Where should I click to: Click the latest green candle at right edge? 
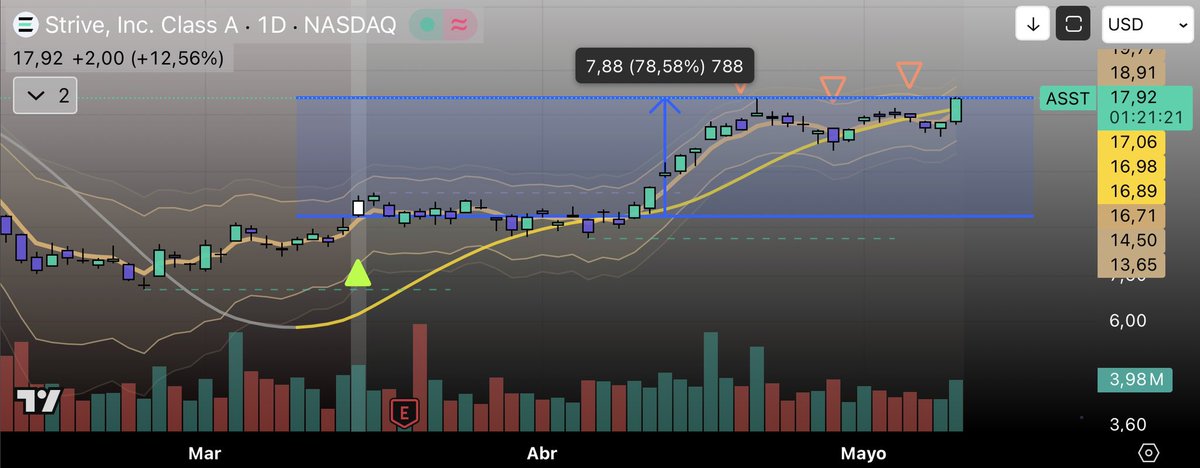point(957,110)
